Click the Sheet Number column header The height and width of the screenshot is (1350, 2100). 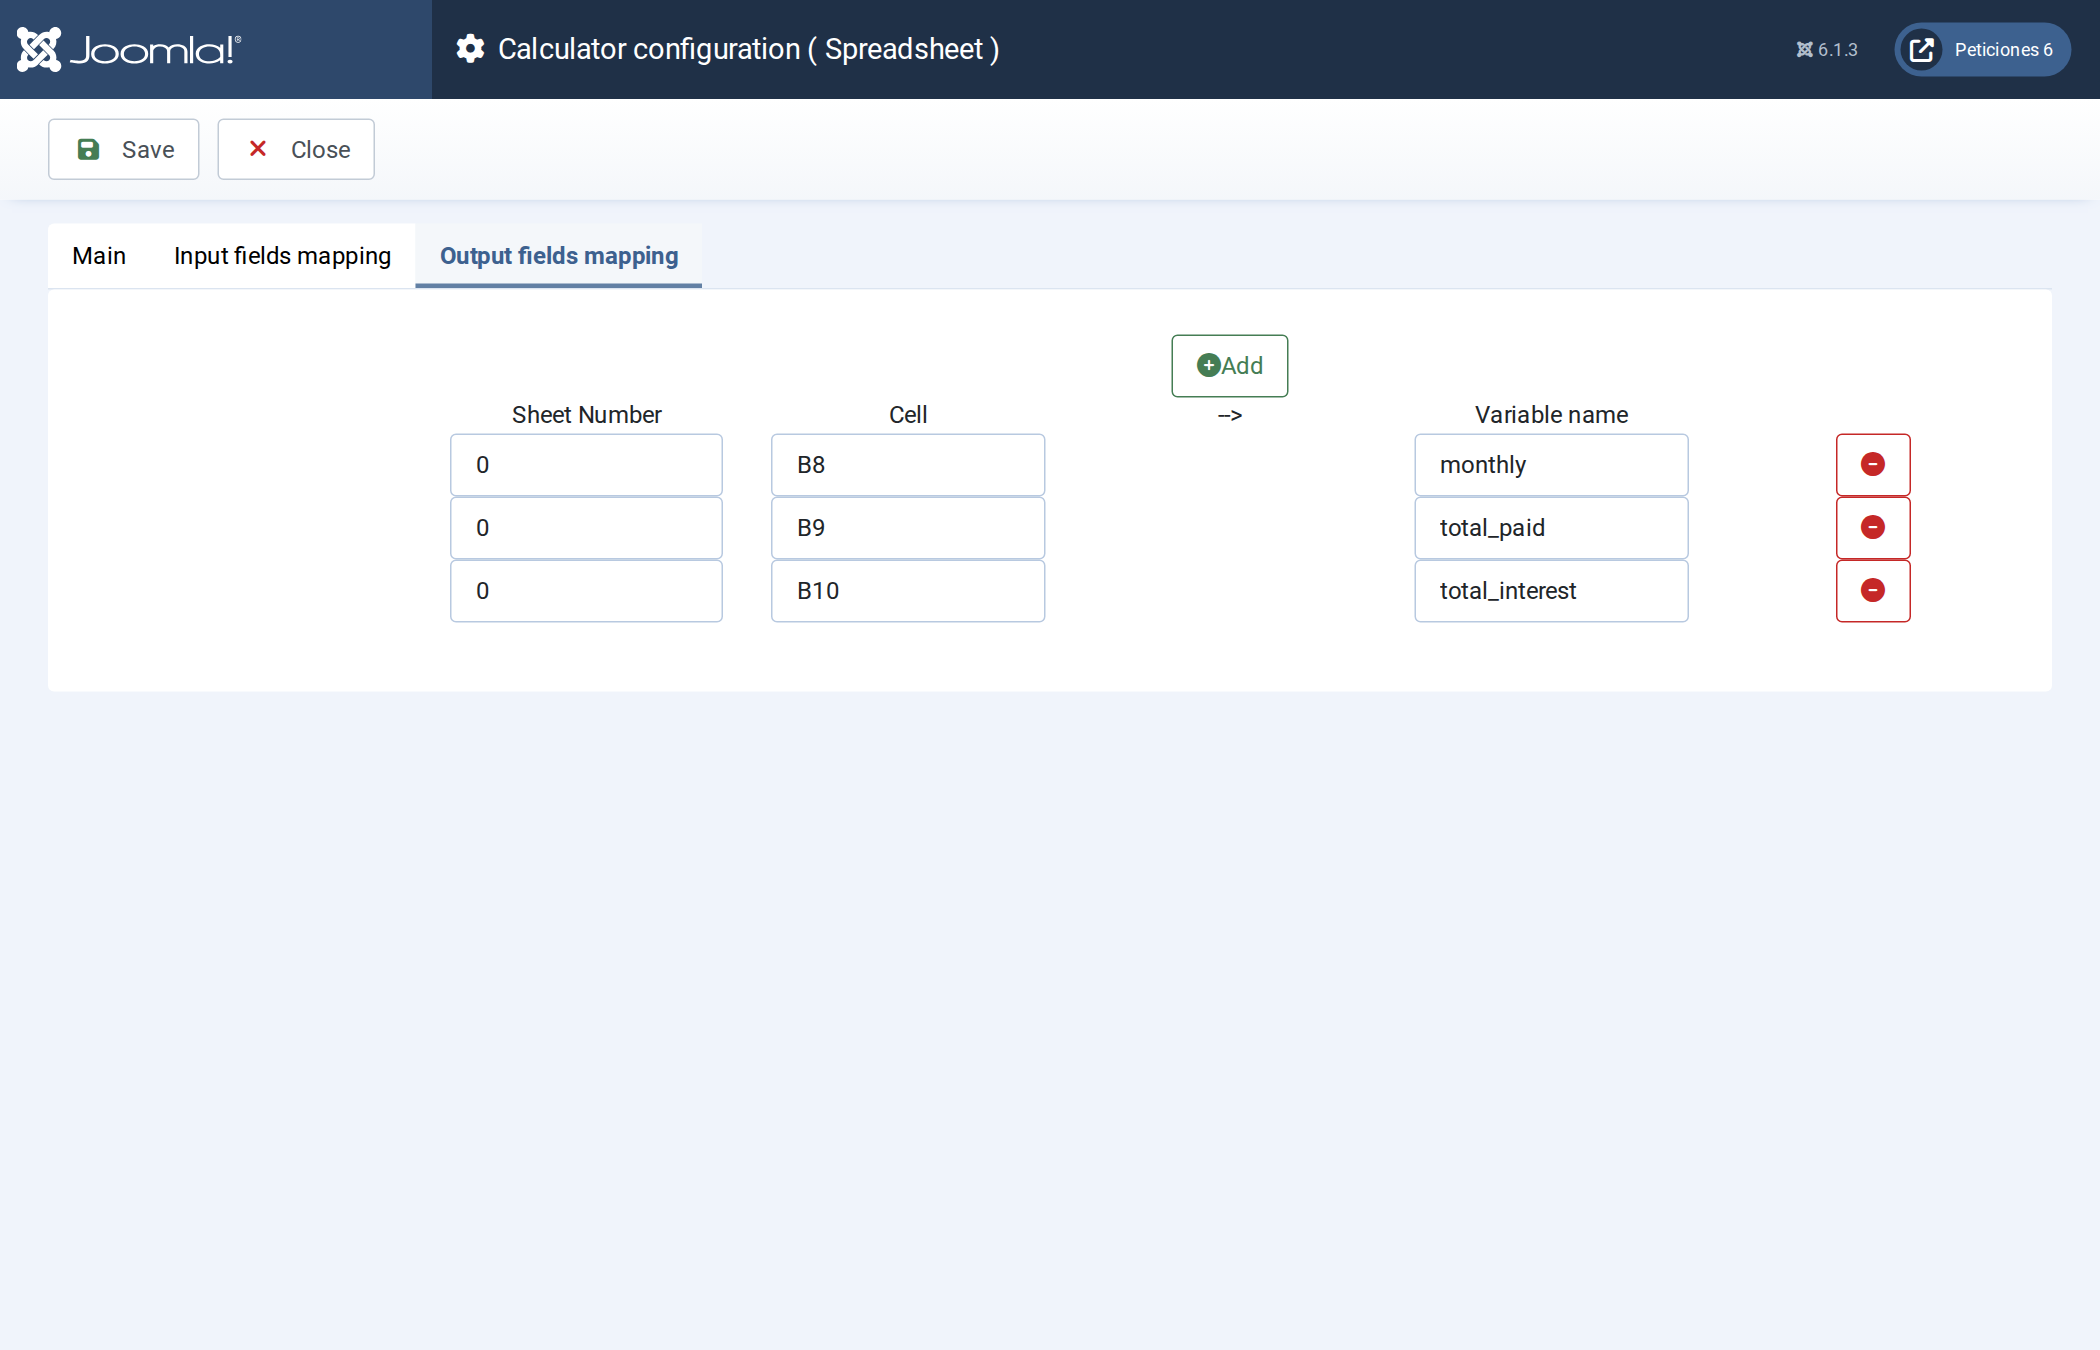[x=586, y=415]
